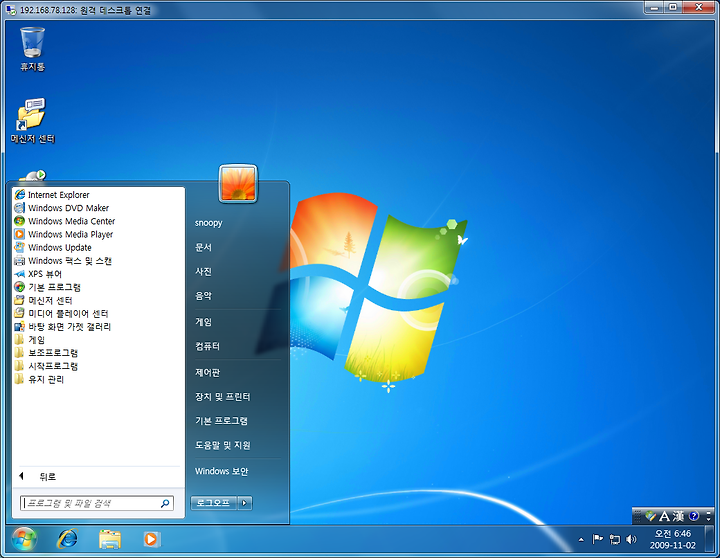Click the clock showing 오전 6:46
The image size is (720, 558).
coord(673,540)
